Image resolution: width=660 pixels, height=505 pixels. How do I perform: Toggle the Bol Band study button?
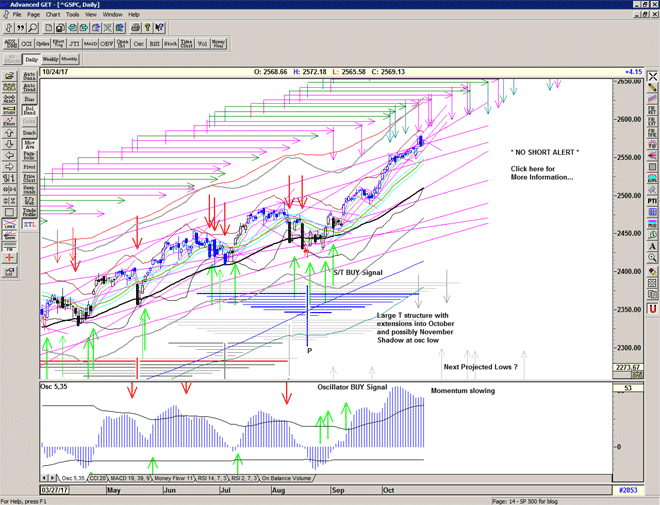coord(28,109)
